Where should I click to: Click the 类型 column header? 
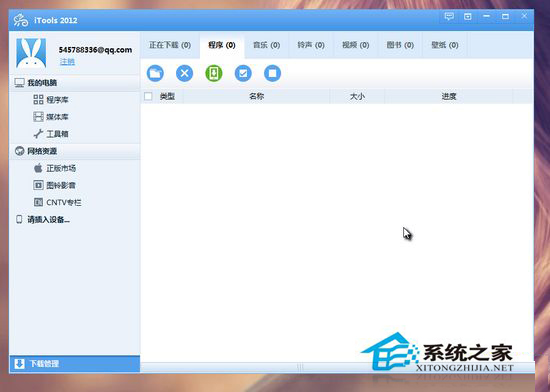pyautogui.click(x=167, y=96)
